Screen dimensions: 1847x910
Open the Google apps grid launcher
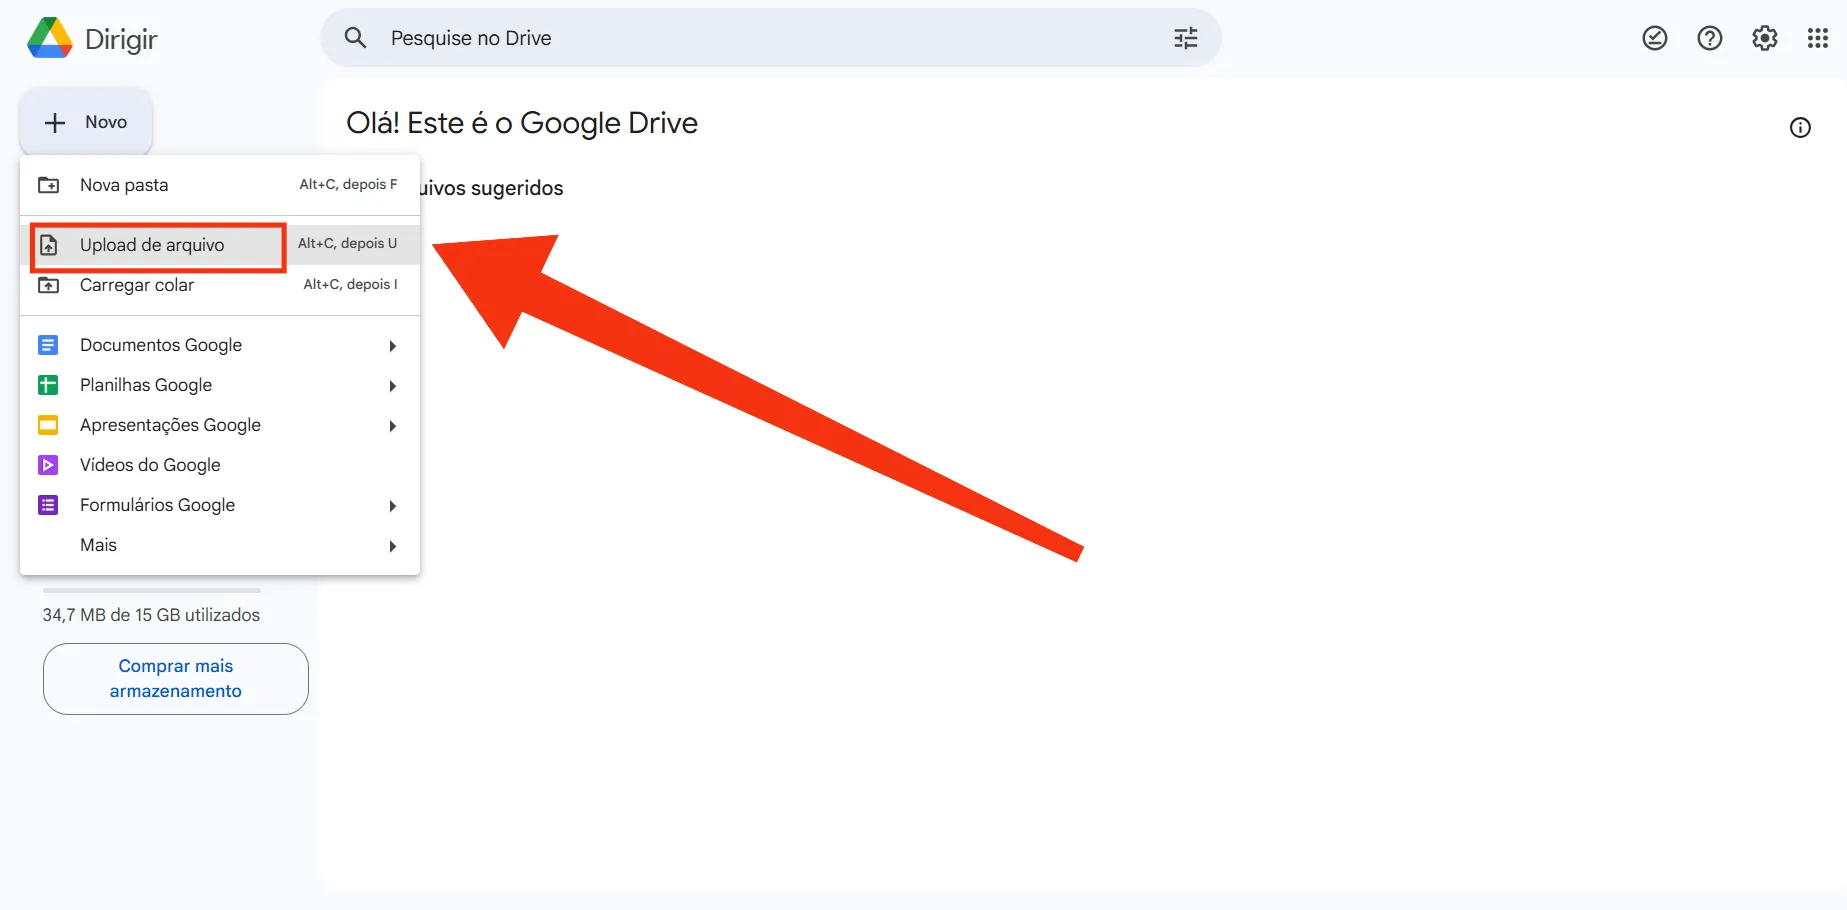pyautogui.click(x=1819, y=38)
